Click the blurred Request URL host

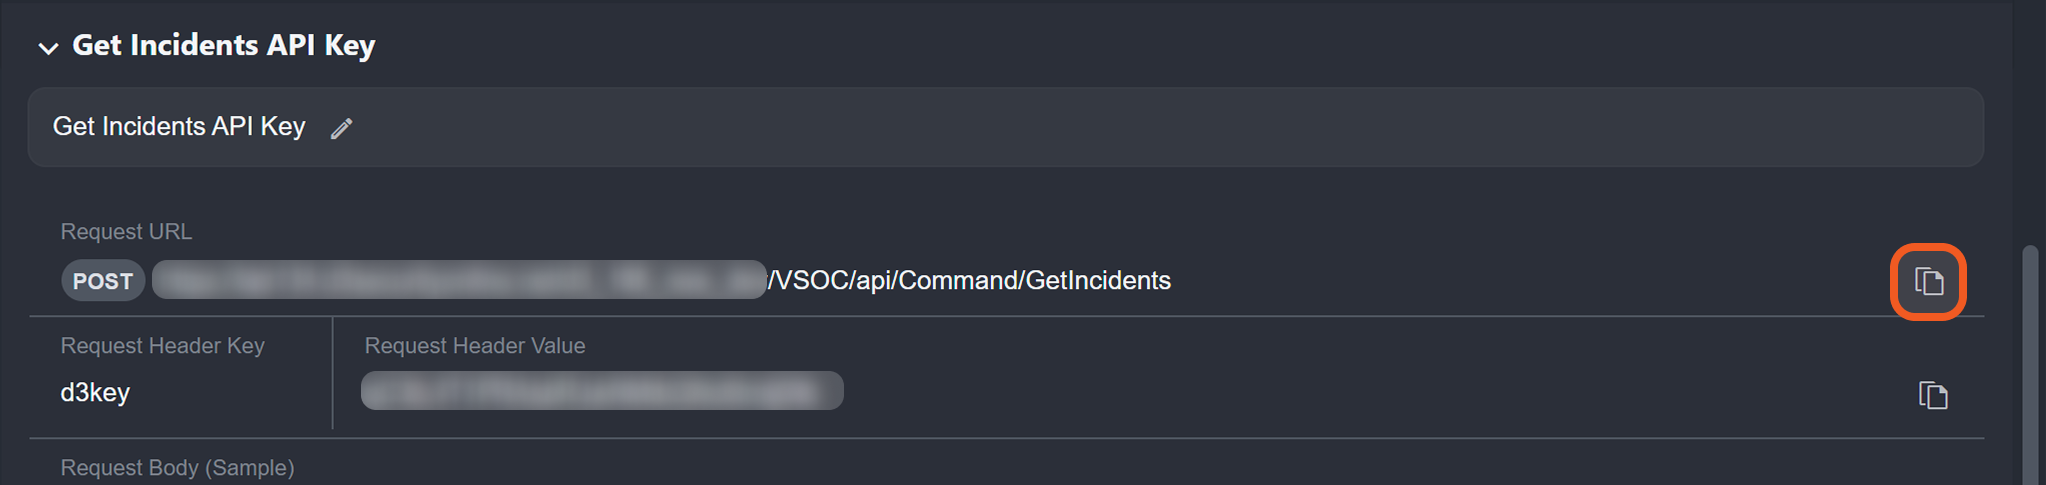point(458,280)
